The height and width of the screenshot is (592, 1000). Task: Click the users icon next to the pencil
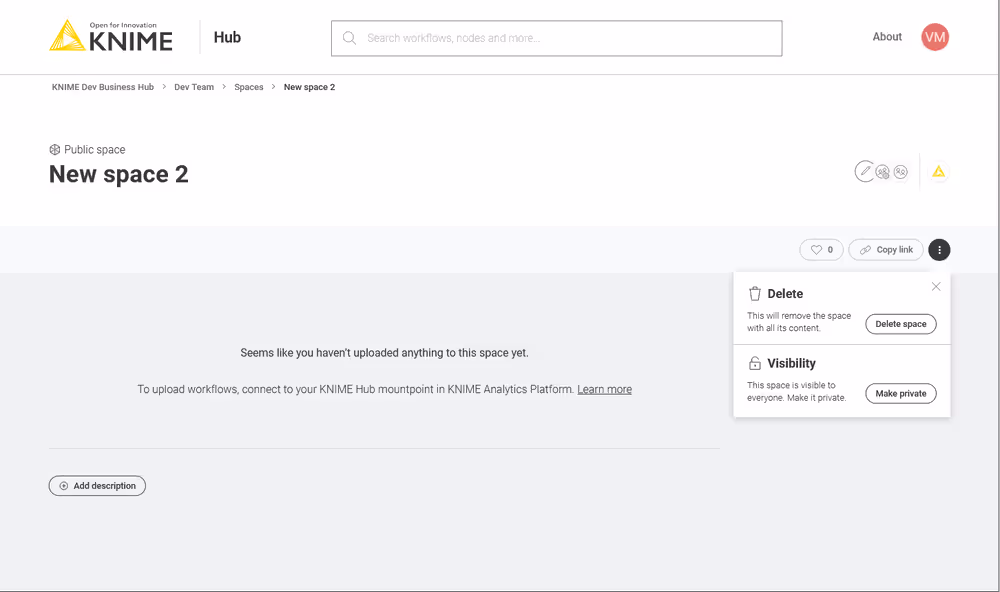tap(901, 171)
